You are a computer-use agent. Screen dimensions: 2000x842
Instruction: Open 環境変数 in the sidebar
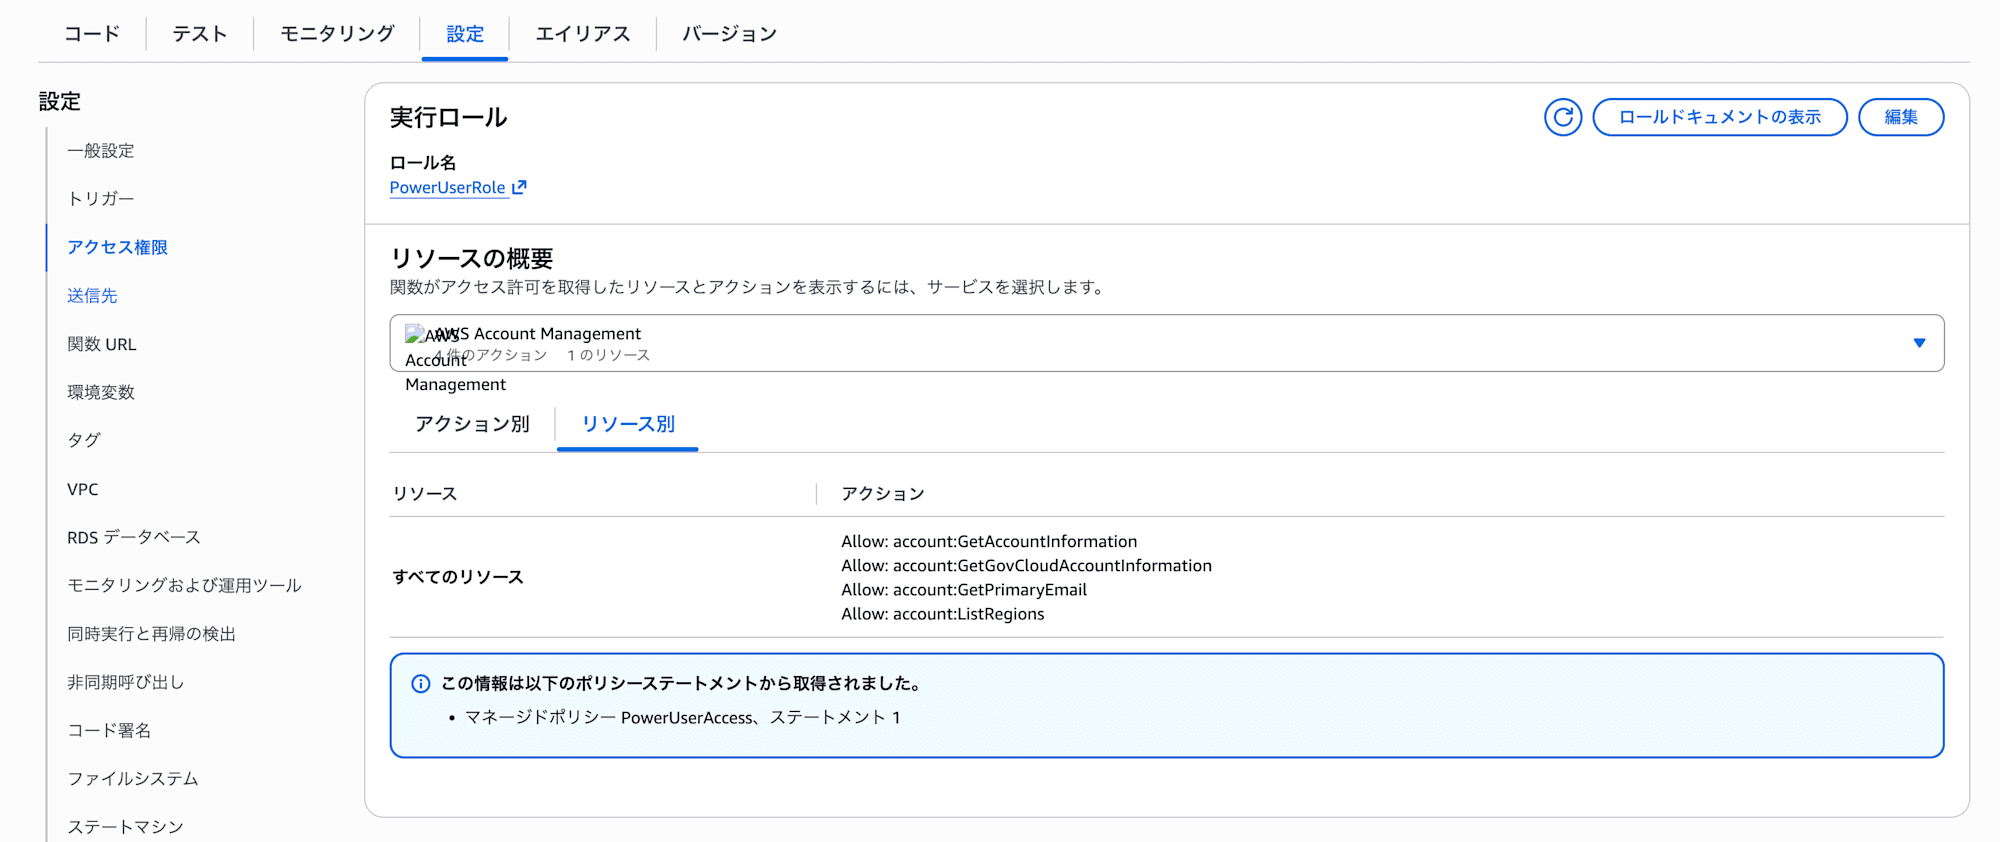point(101,392)
